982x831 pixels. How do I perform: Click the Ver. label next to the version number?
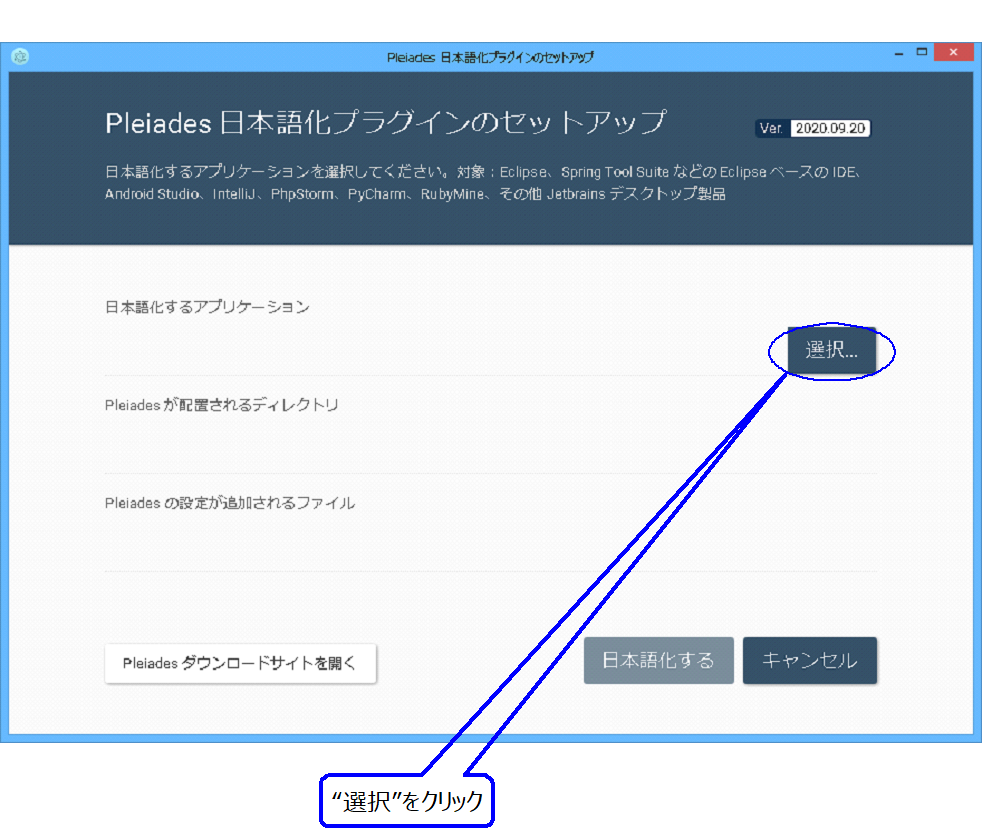point(770,128)
